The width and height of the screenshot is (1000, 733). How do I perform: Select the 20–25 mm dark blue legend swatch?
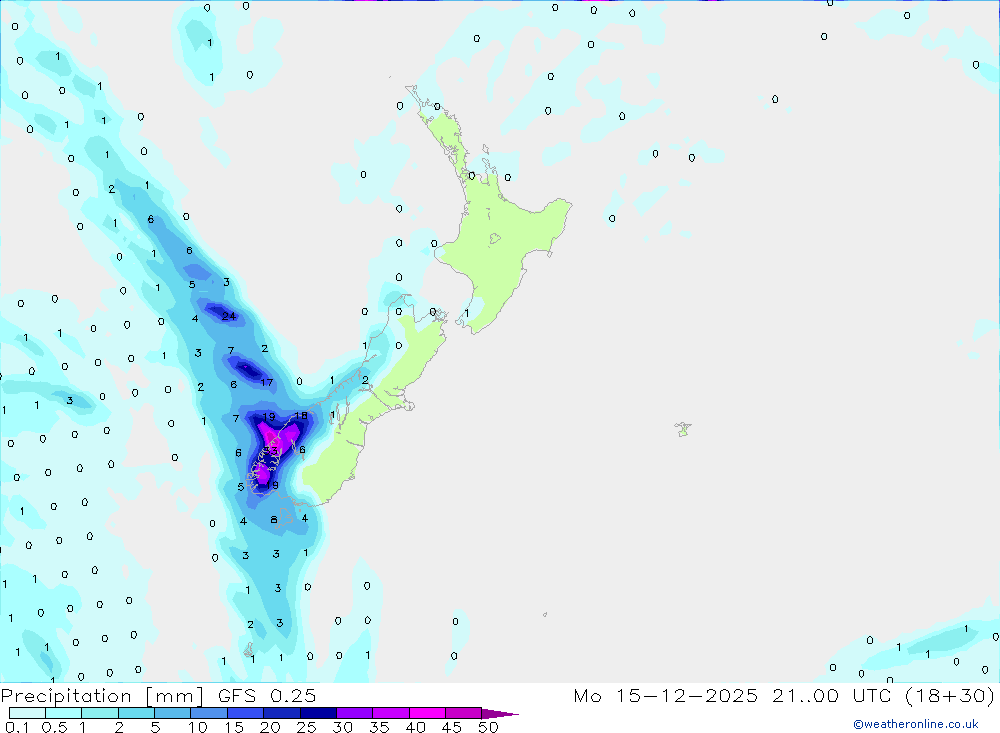click(282, 713)
